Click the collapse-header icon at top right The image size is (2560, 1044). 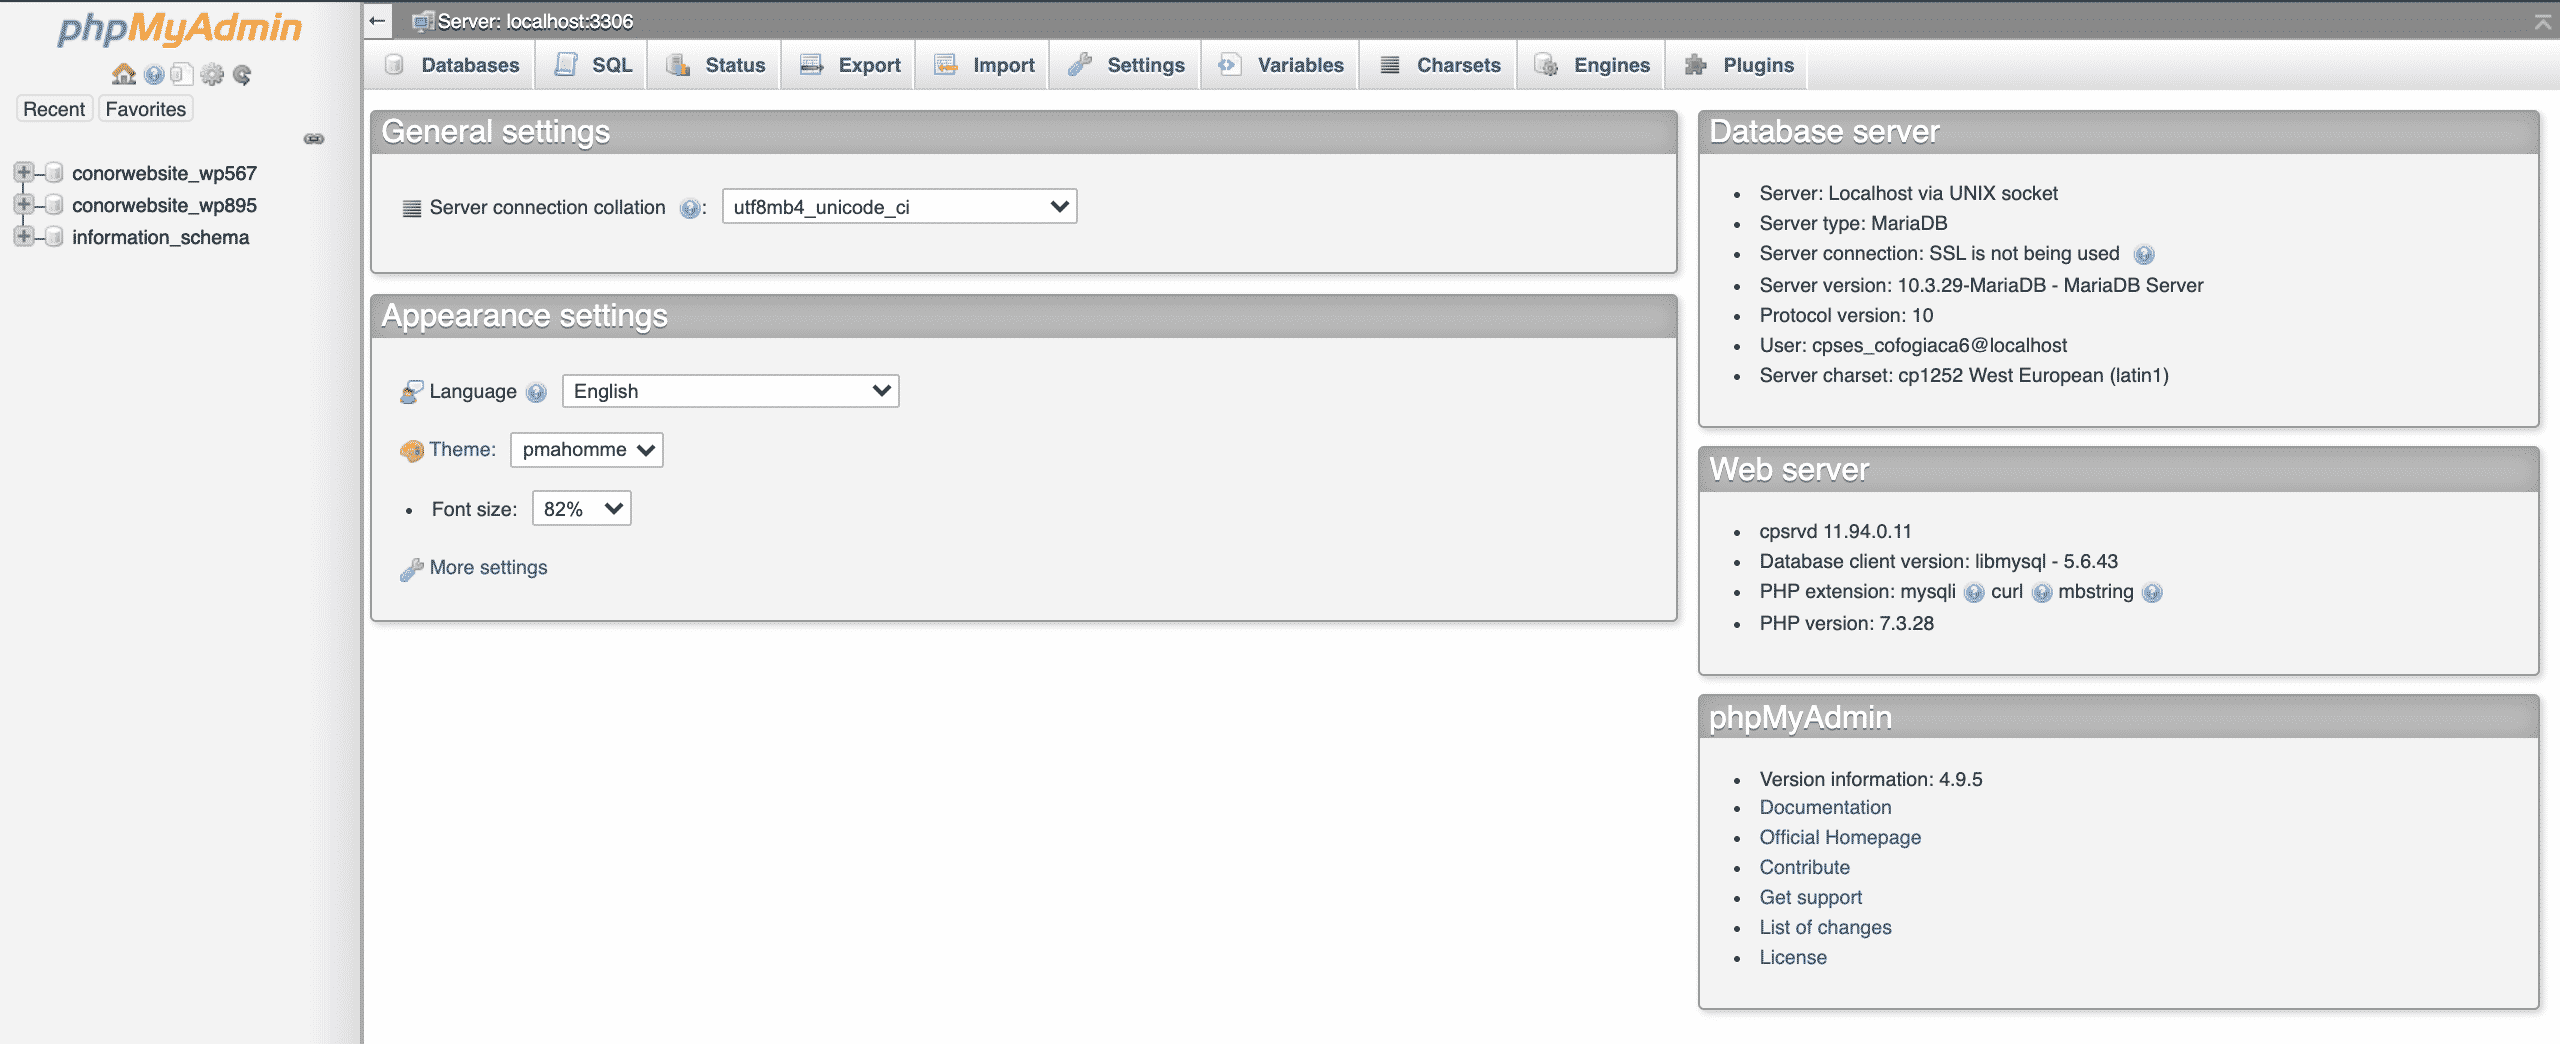coord(2543,21)
